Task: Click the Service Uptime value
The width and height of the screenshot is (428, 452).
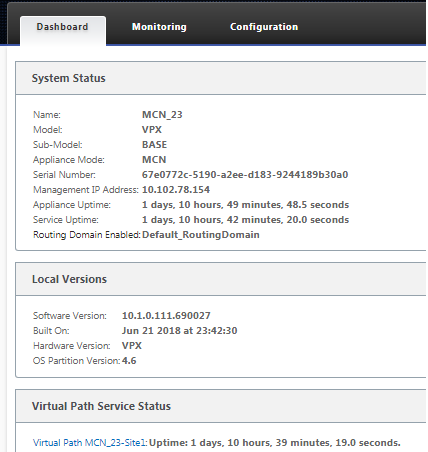Action: coord(245,220)
